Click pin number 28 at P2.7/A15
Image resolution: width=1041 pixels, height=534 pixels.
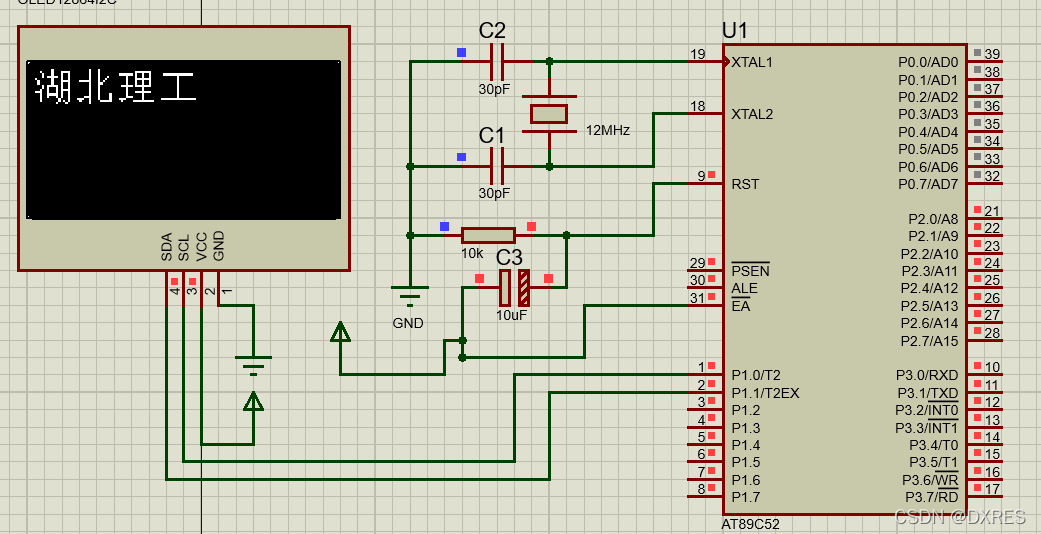point(993,332)
